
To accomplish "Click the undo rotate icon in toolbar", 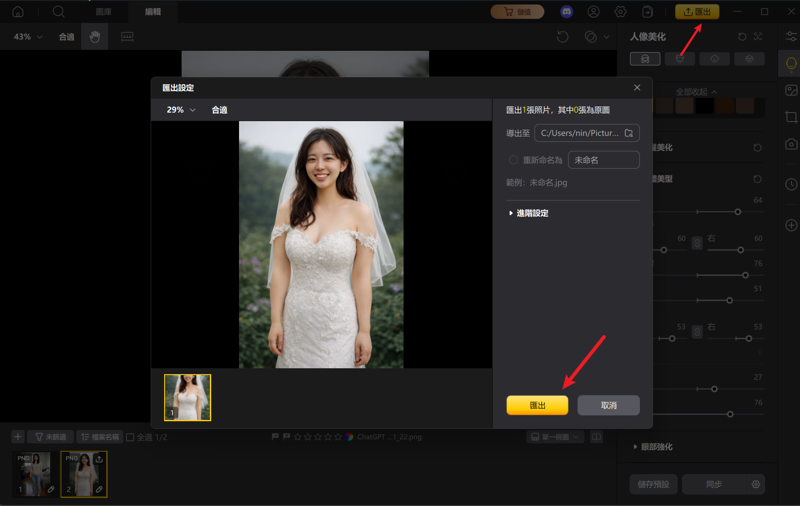I will pyautogui.click(x=562, y=37).
